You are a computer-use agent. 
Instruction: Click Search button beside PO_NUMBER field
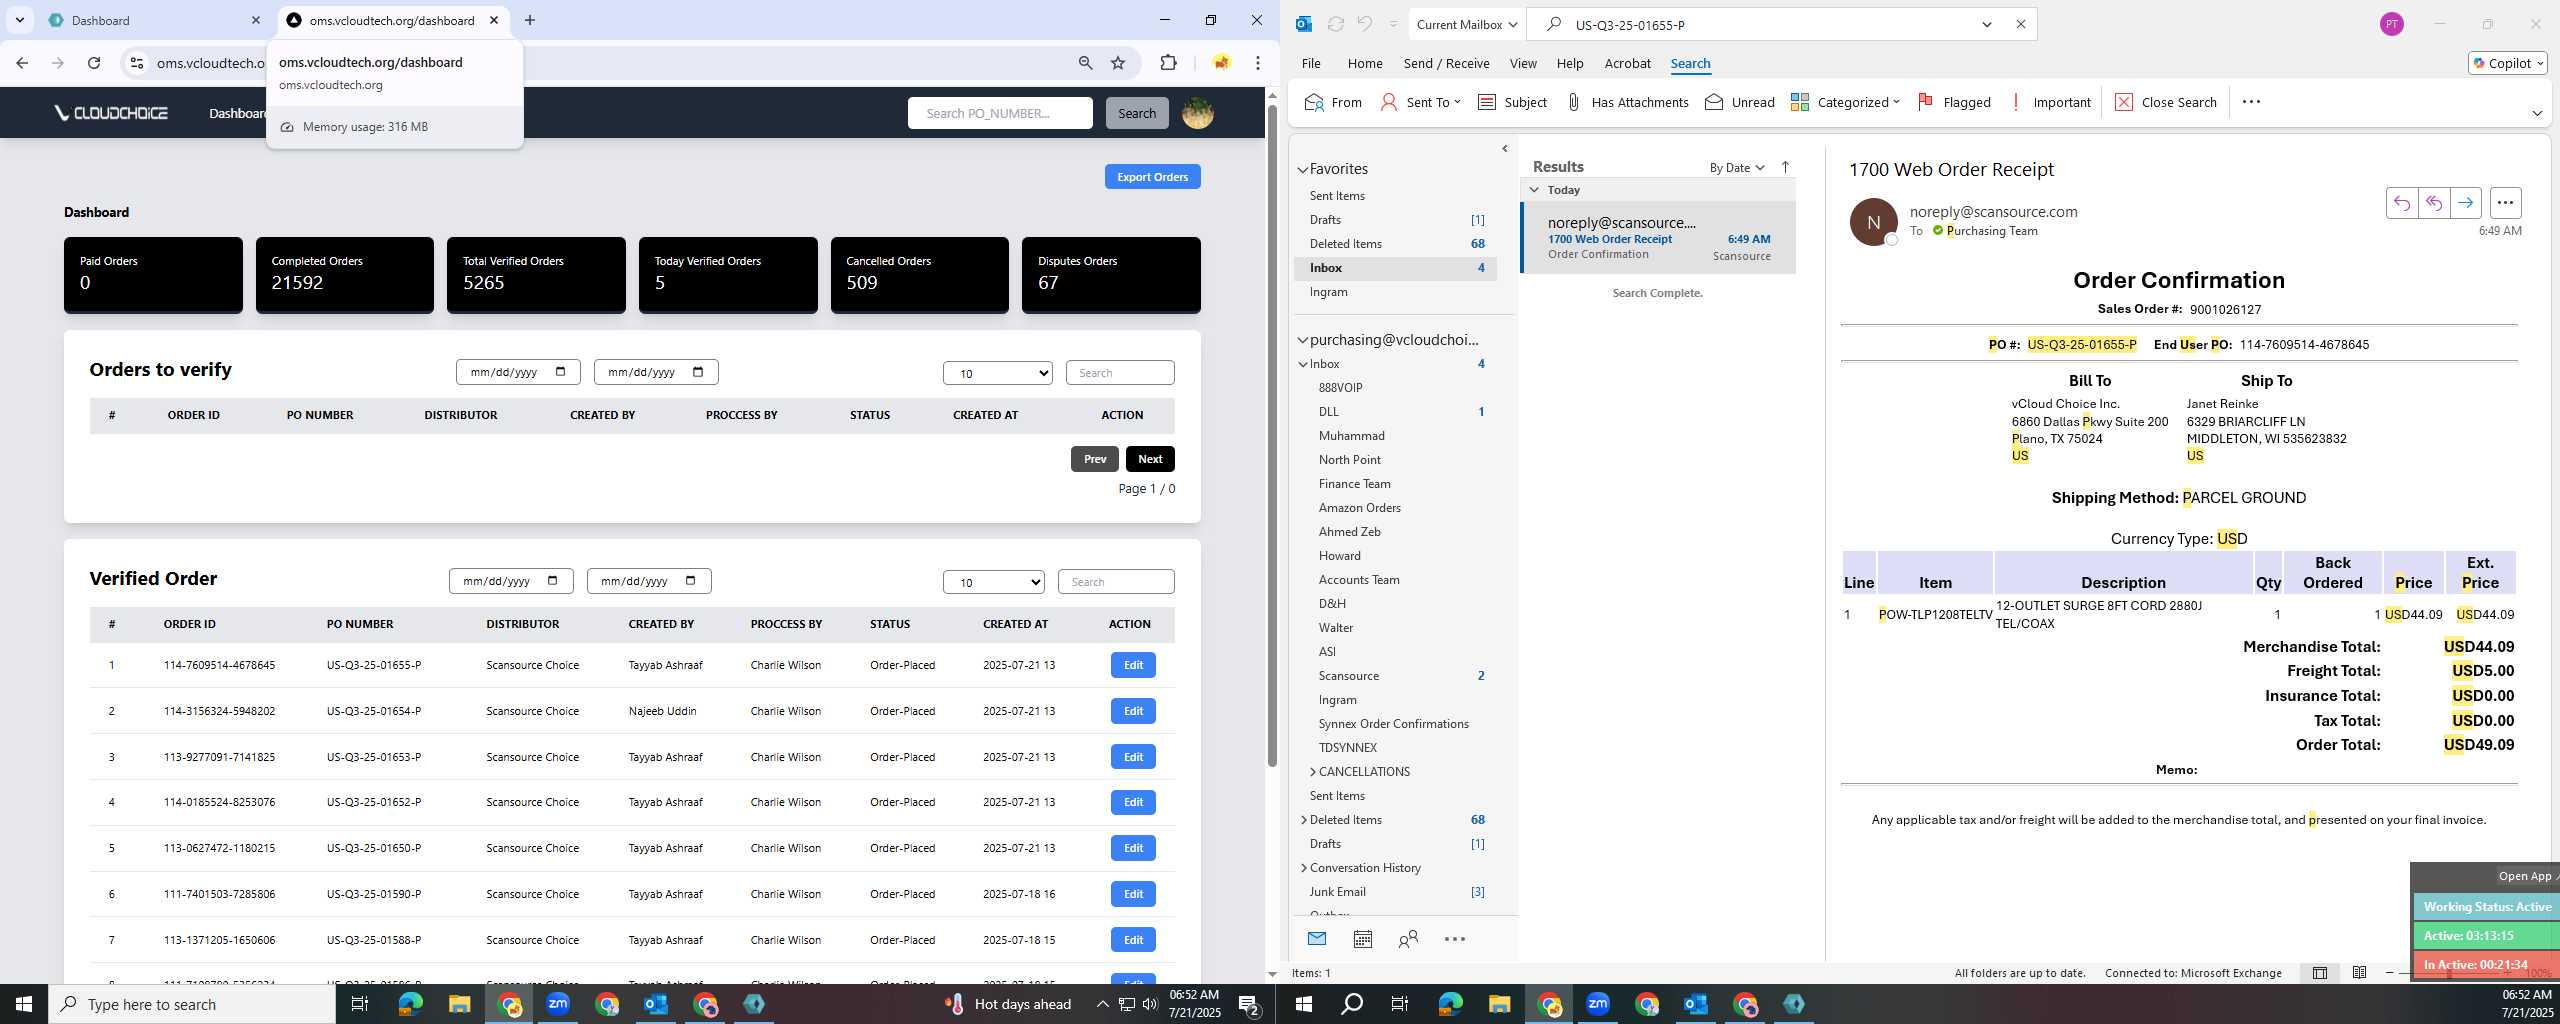point(1136,113)
